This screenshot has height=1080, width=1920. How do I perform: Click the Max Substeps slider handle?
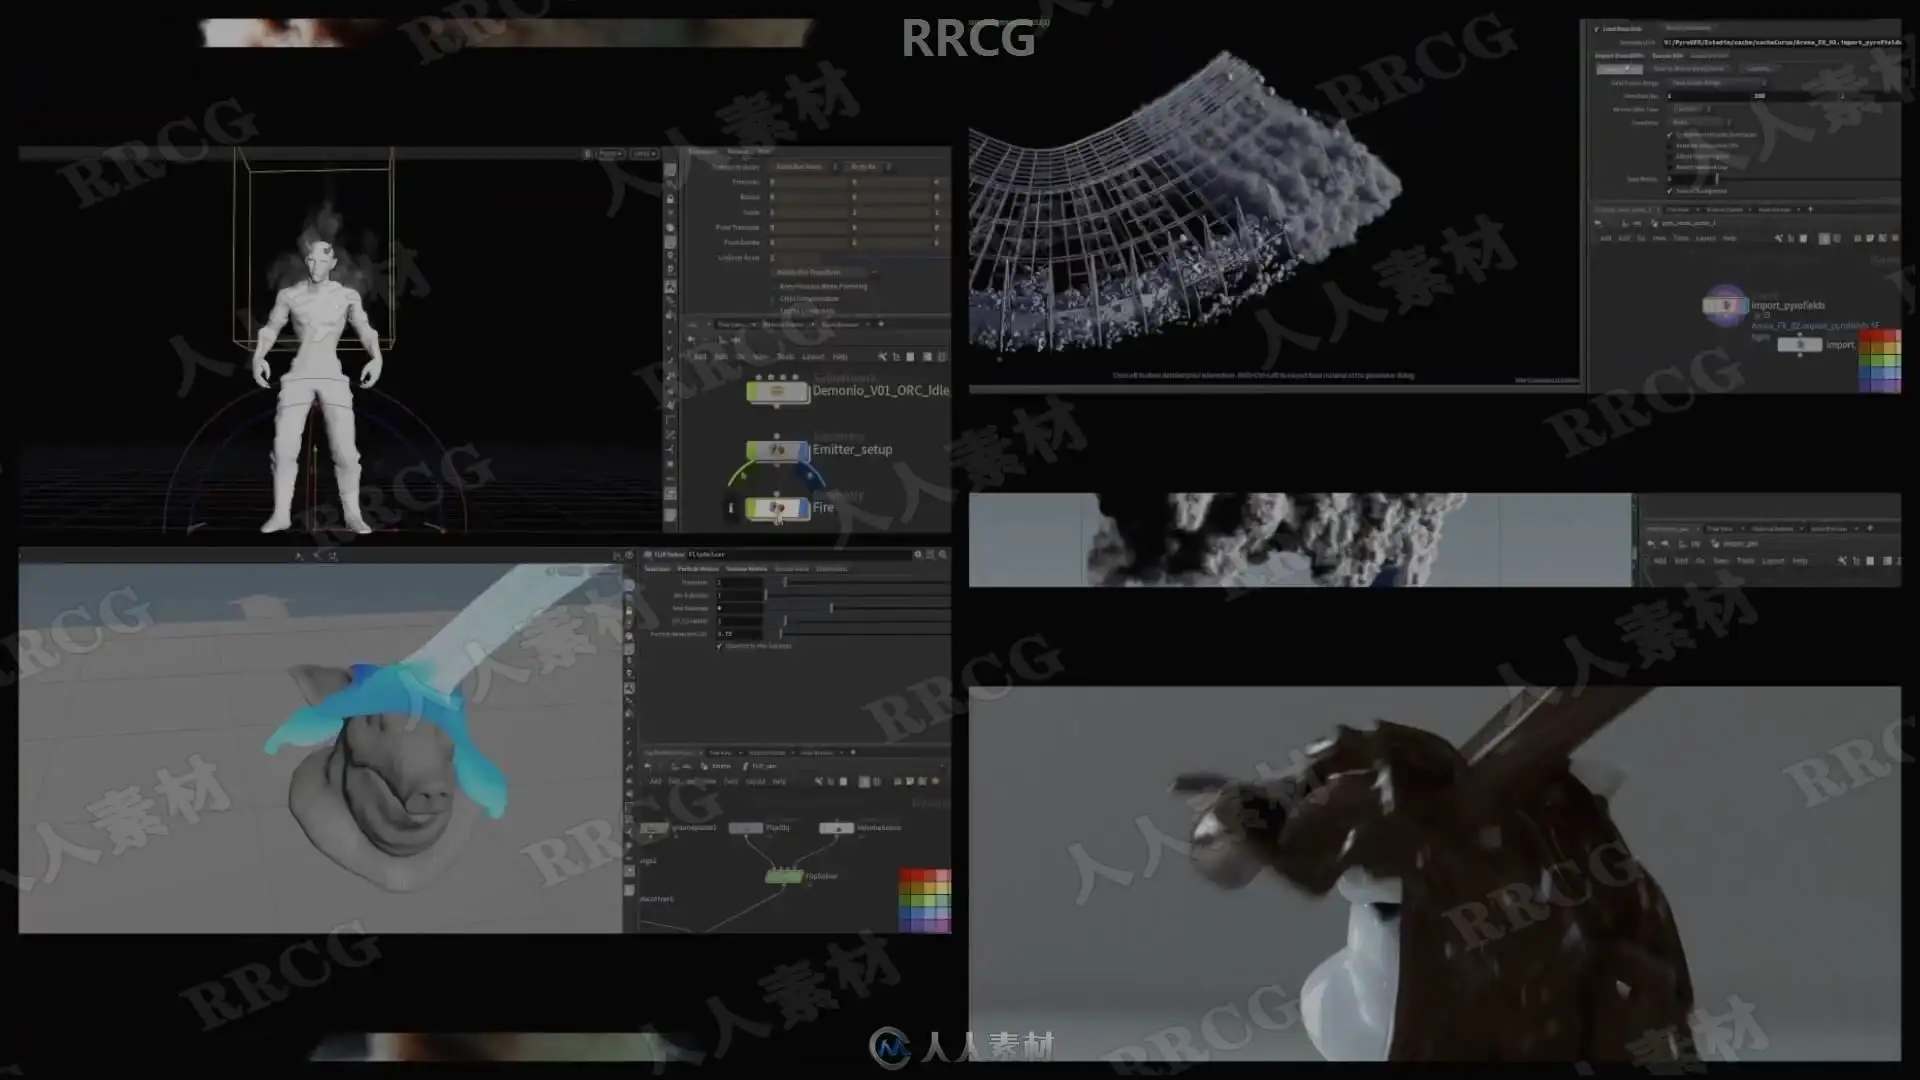pos(831,608)
